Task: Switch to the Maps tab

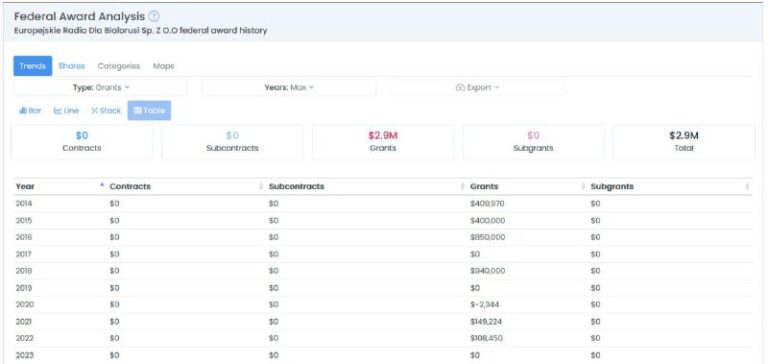Action: point(164,66)
